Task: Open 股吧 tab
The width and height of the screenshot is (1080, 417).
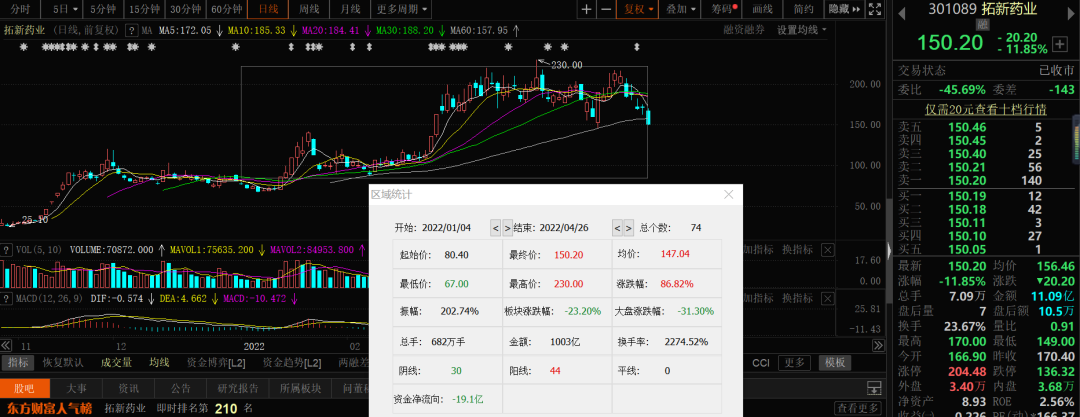Action: pyautogui.click(x=23, y=388)
